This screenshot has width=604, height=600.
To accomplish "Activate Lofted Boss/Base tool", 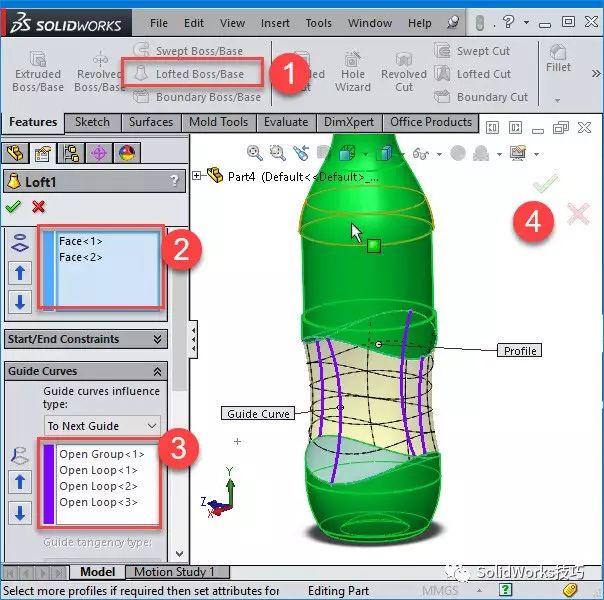I will (x=189, y=74).
